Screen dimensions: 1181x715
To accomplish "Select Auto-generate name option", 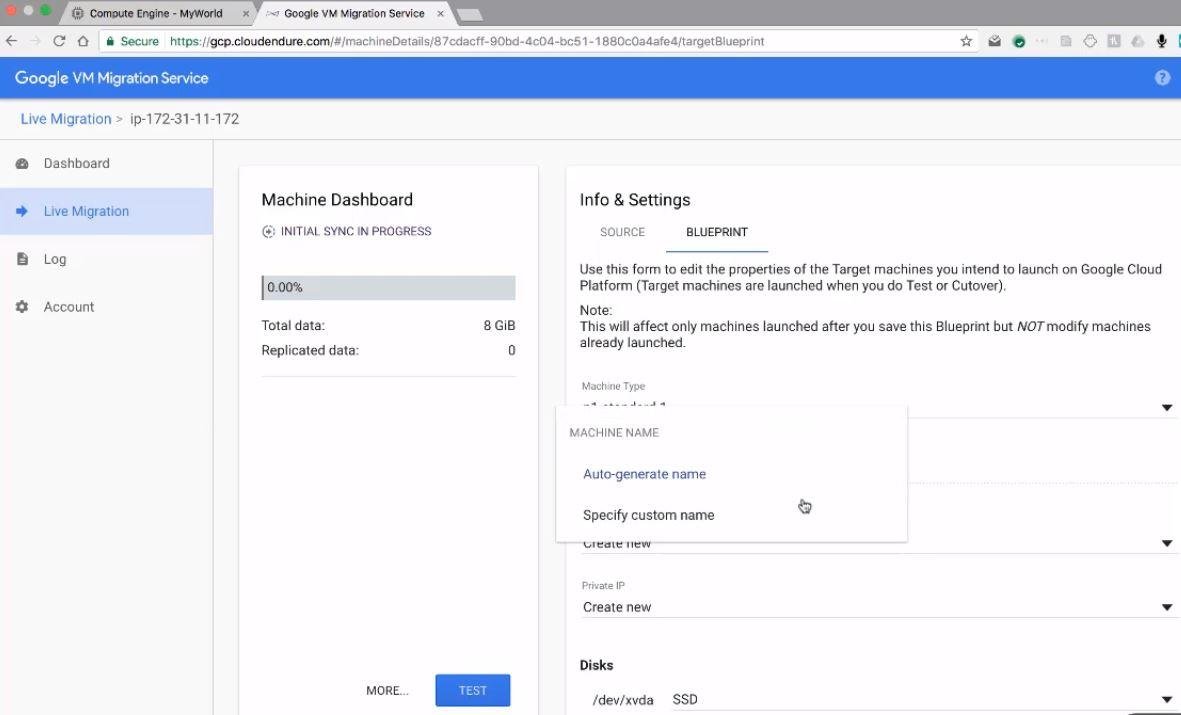I will [644, 474].
